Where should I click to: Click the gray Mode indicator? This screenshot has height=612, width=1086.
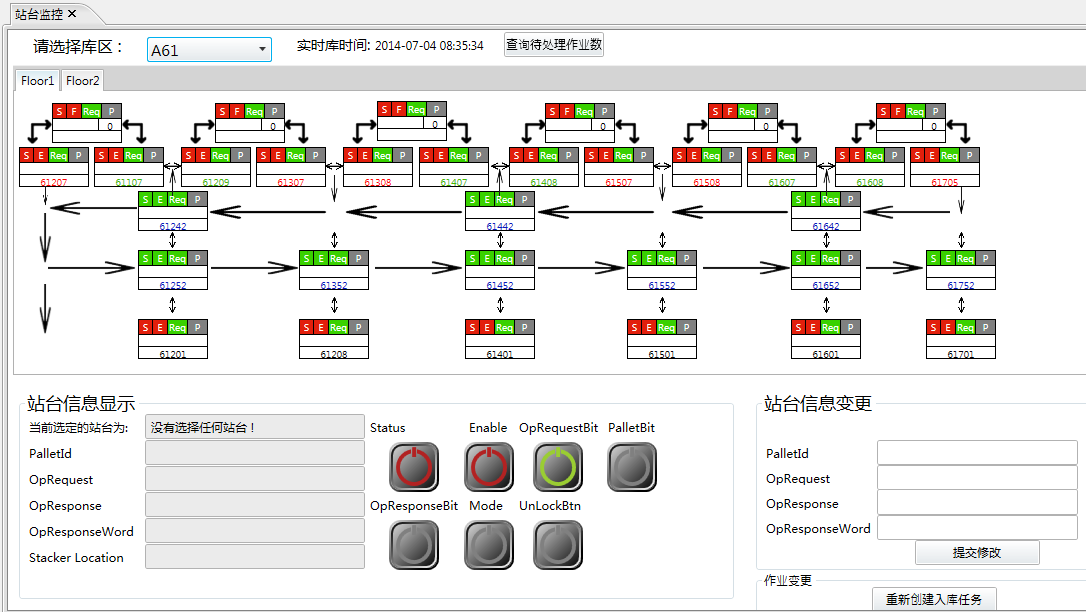coord(488,545)
